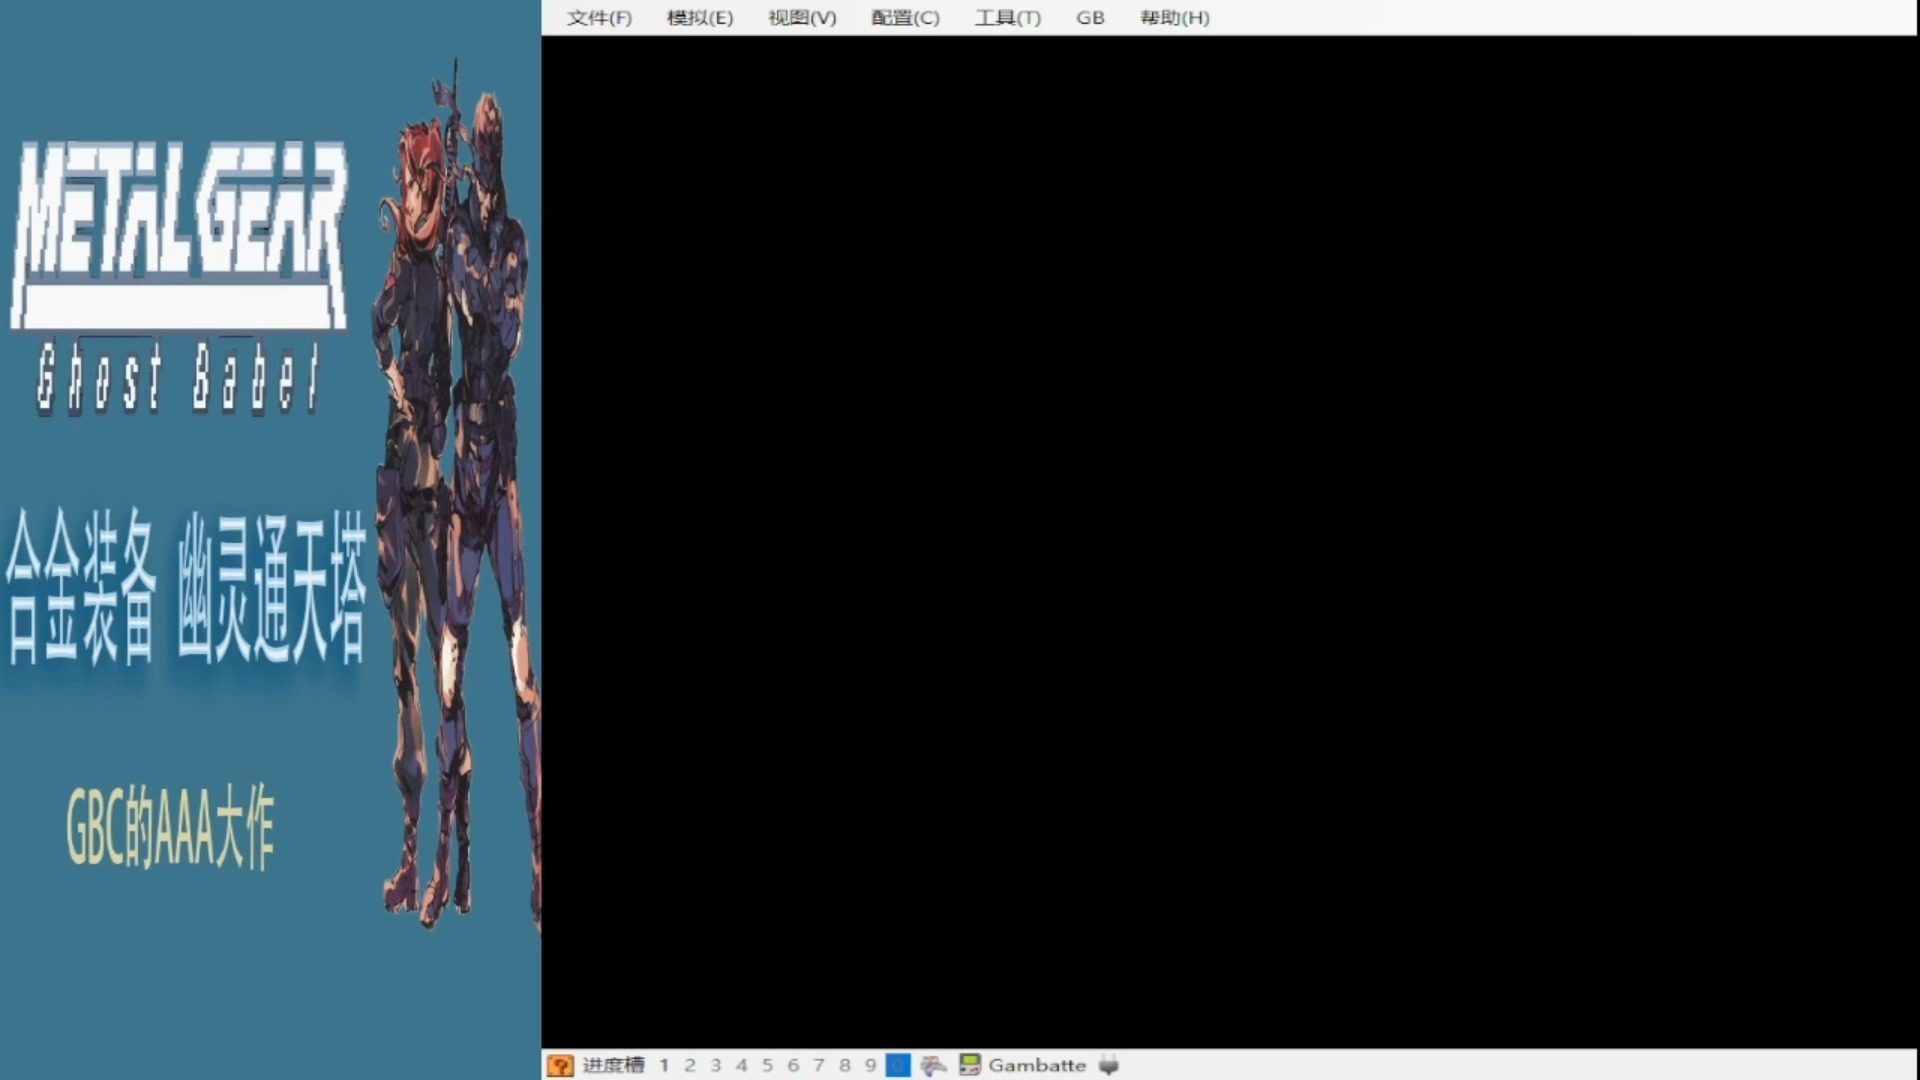Open the GB menu
Image resolution: width=1920 pixels, height=1080 pixels.
(1090, 18)
